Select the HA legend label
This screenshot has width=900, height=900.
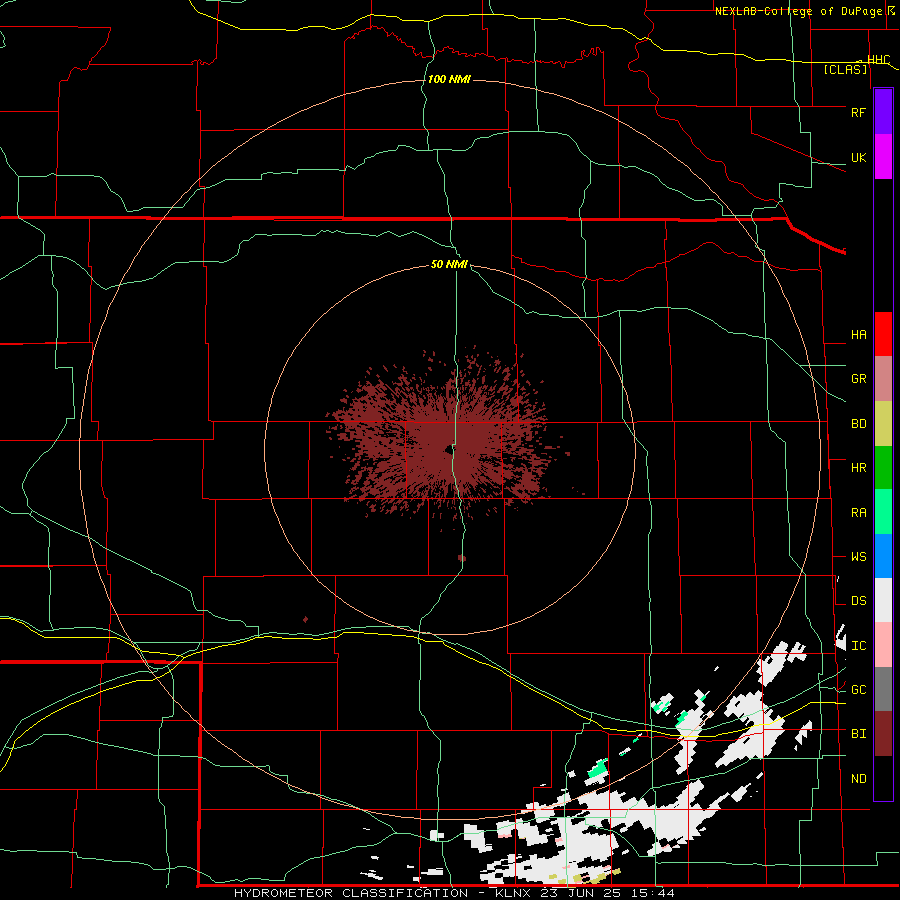pos(858,335)
